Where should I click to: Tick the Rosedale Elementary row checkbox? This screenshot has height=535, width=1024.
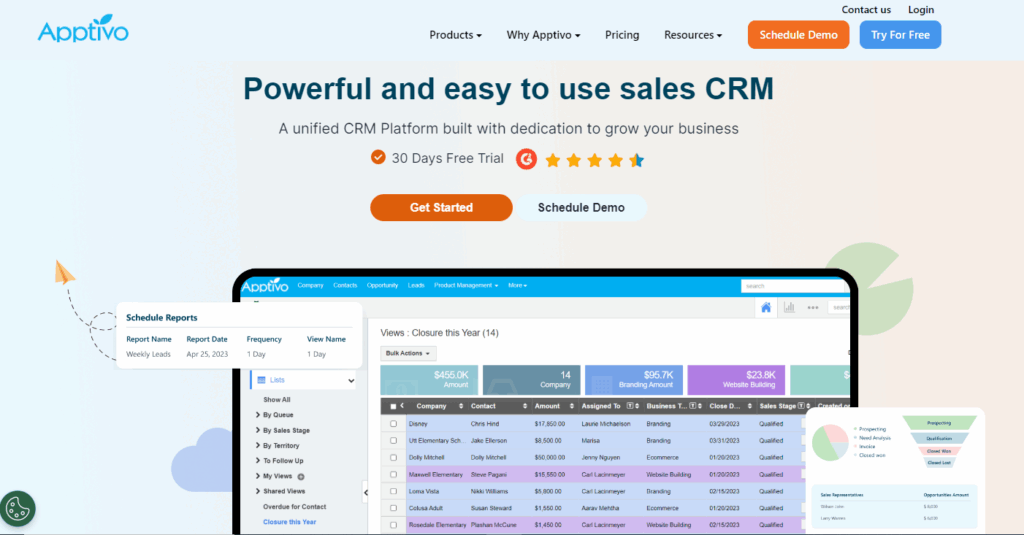(x=393, y=525)
